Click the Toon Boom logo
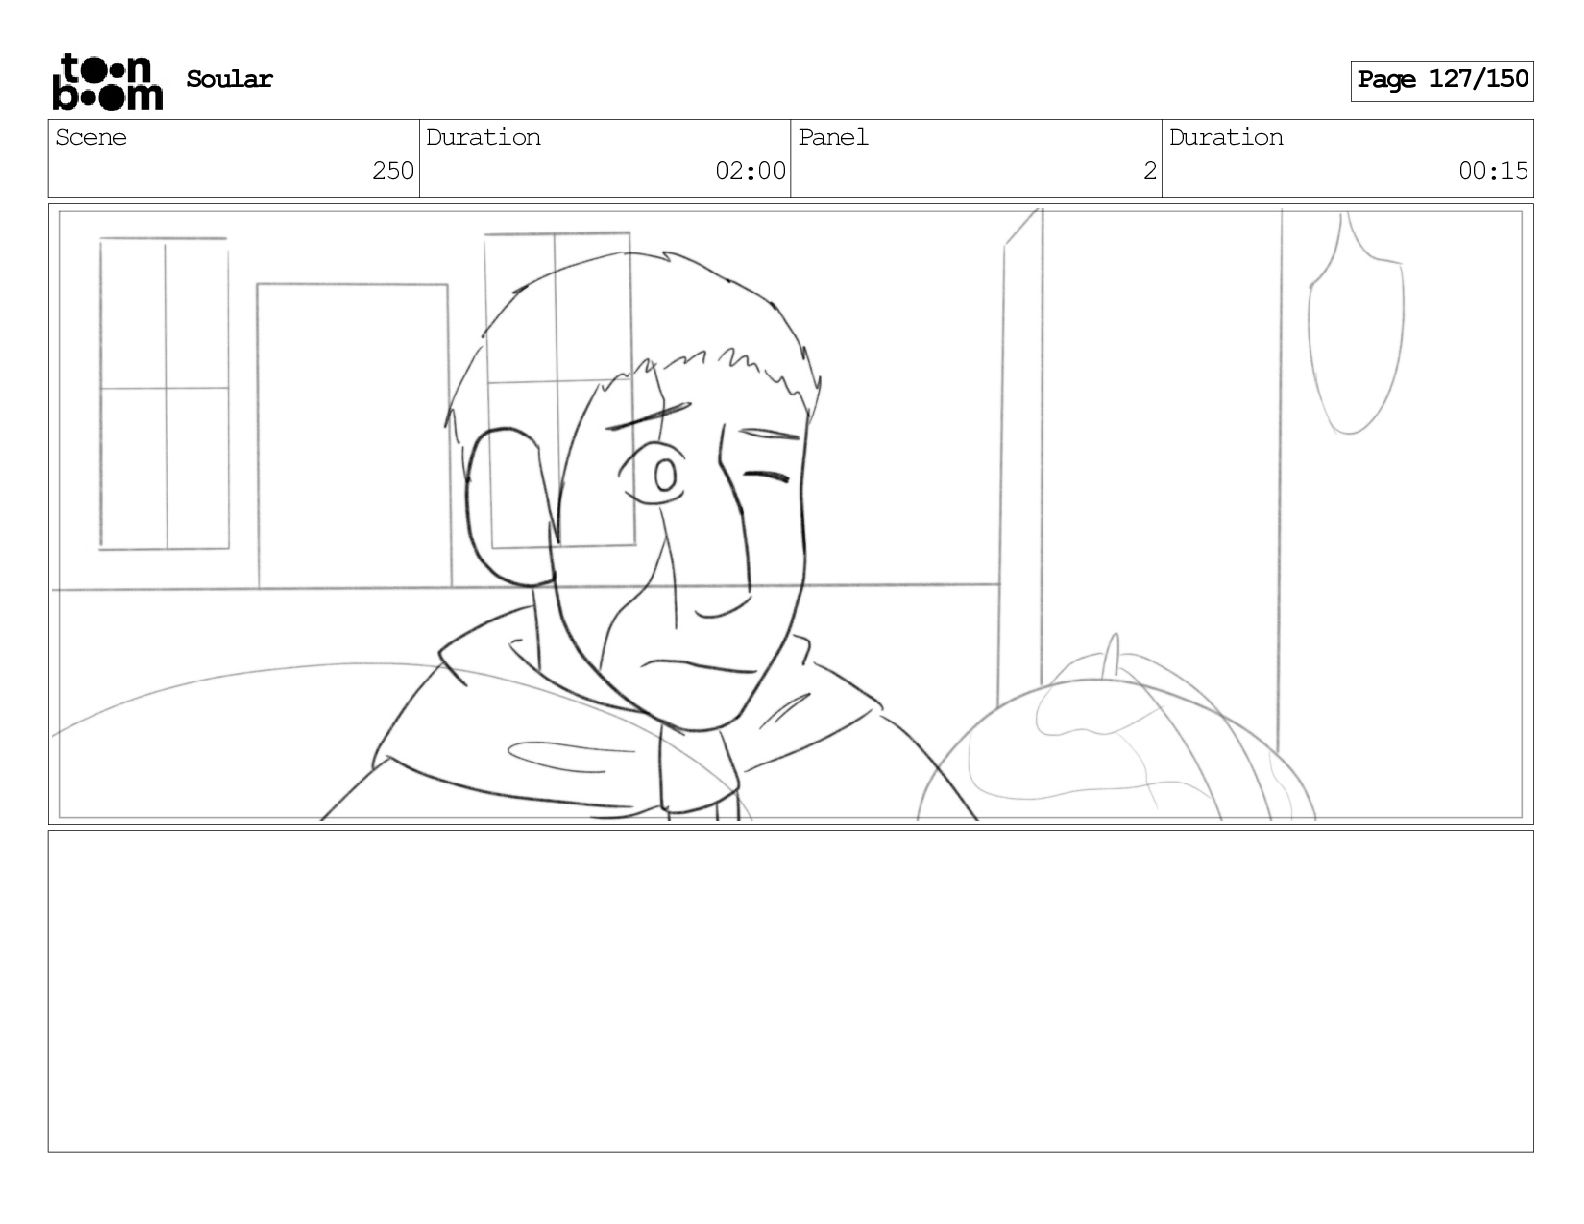Image resolution: width=1584 pixels, height=1224 pixels. [x=107, y=81]
